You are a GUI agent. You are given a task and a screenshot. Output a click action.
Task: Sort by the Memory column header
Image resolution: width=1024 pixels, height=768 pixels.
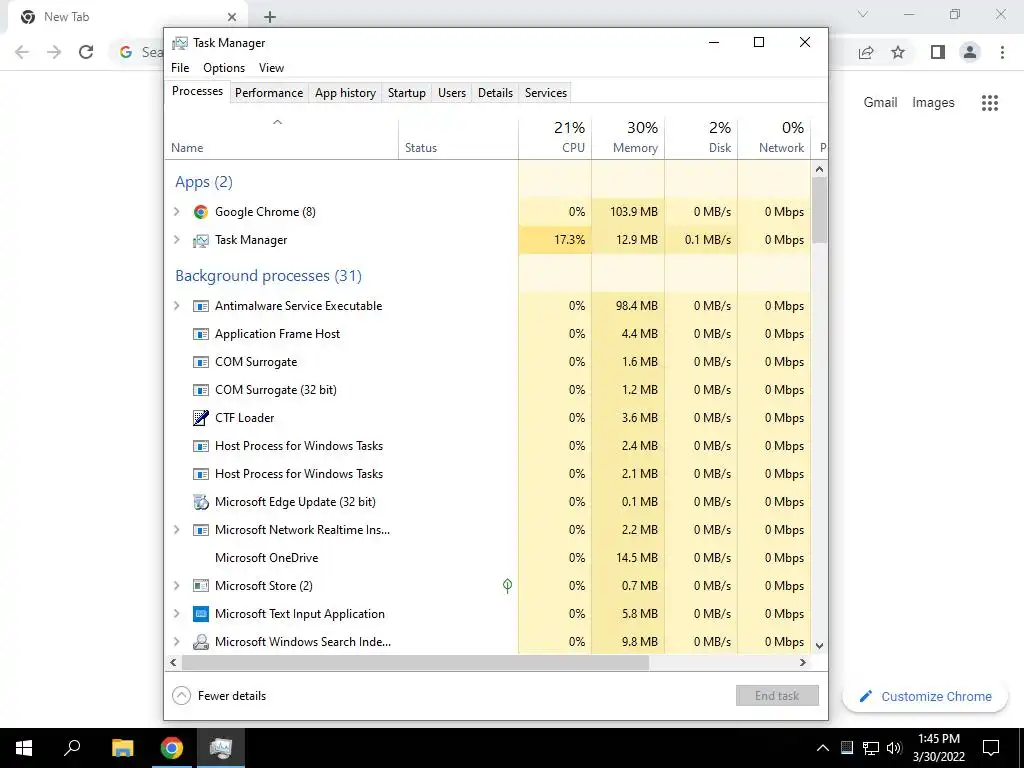pos(628,138)
